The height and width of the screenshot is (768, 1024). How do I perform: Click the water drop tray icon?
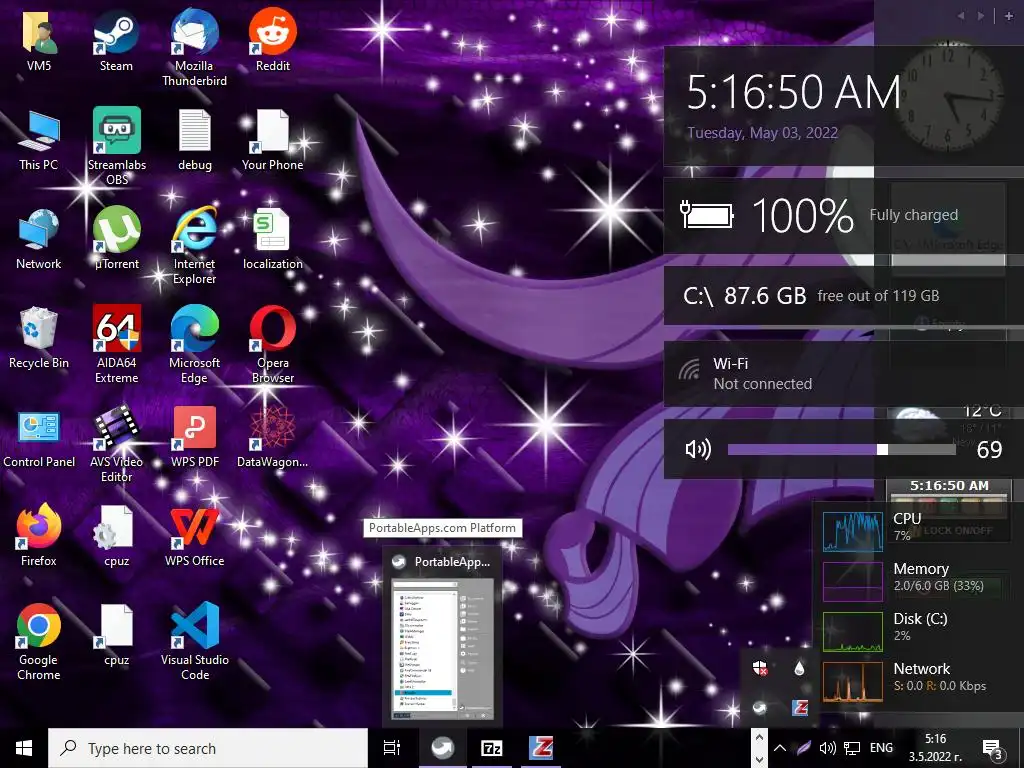pos(799,667)
